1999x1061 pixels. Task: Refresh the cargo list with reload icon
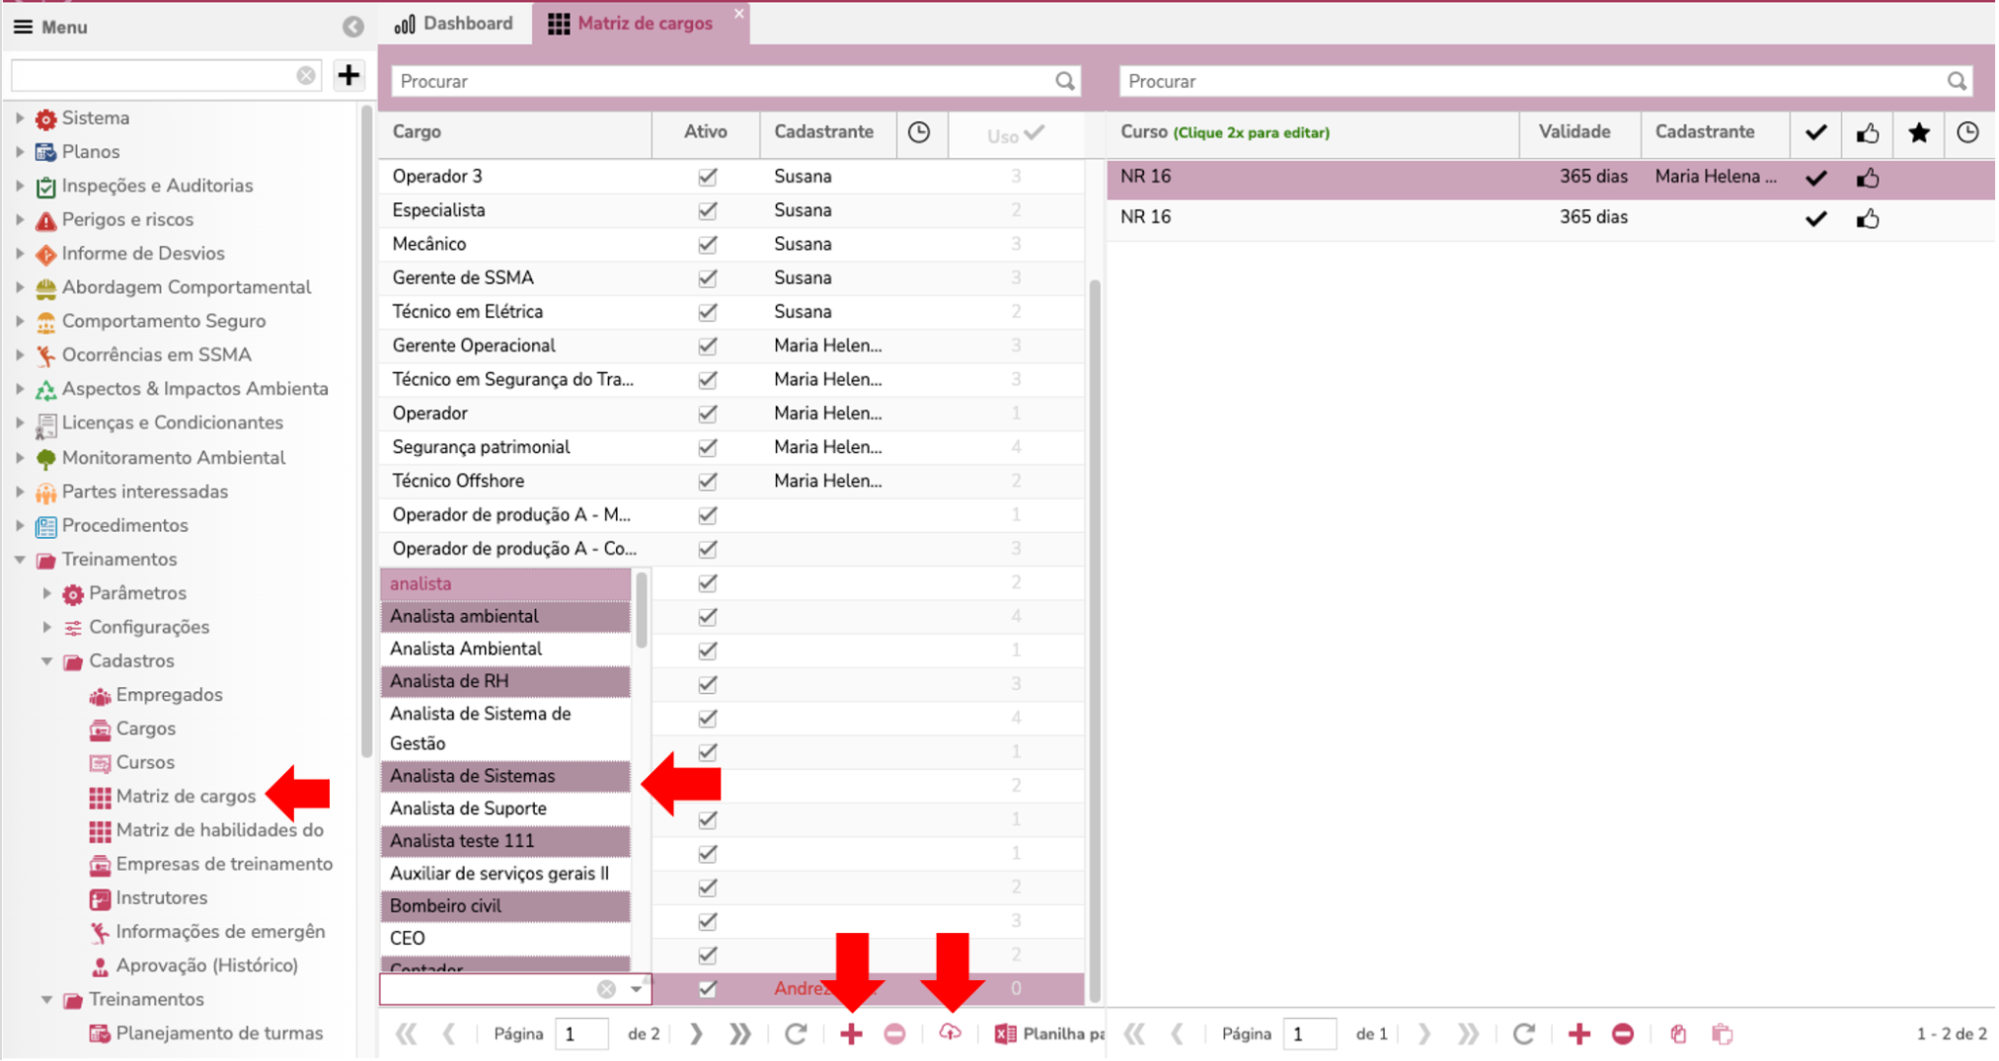pyautogui.click(x=796, y=1034)
